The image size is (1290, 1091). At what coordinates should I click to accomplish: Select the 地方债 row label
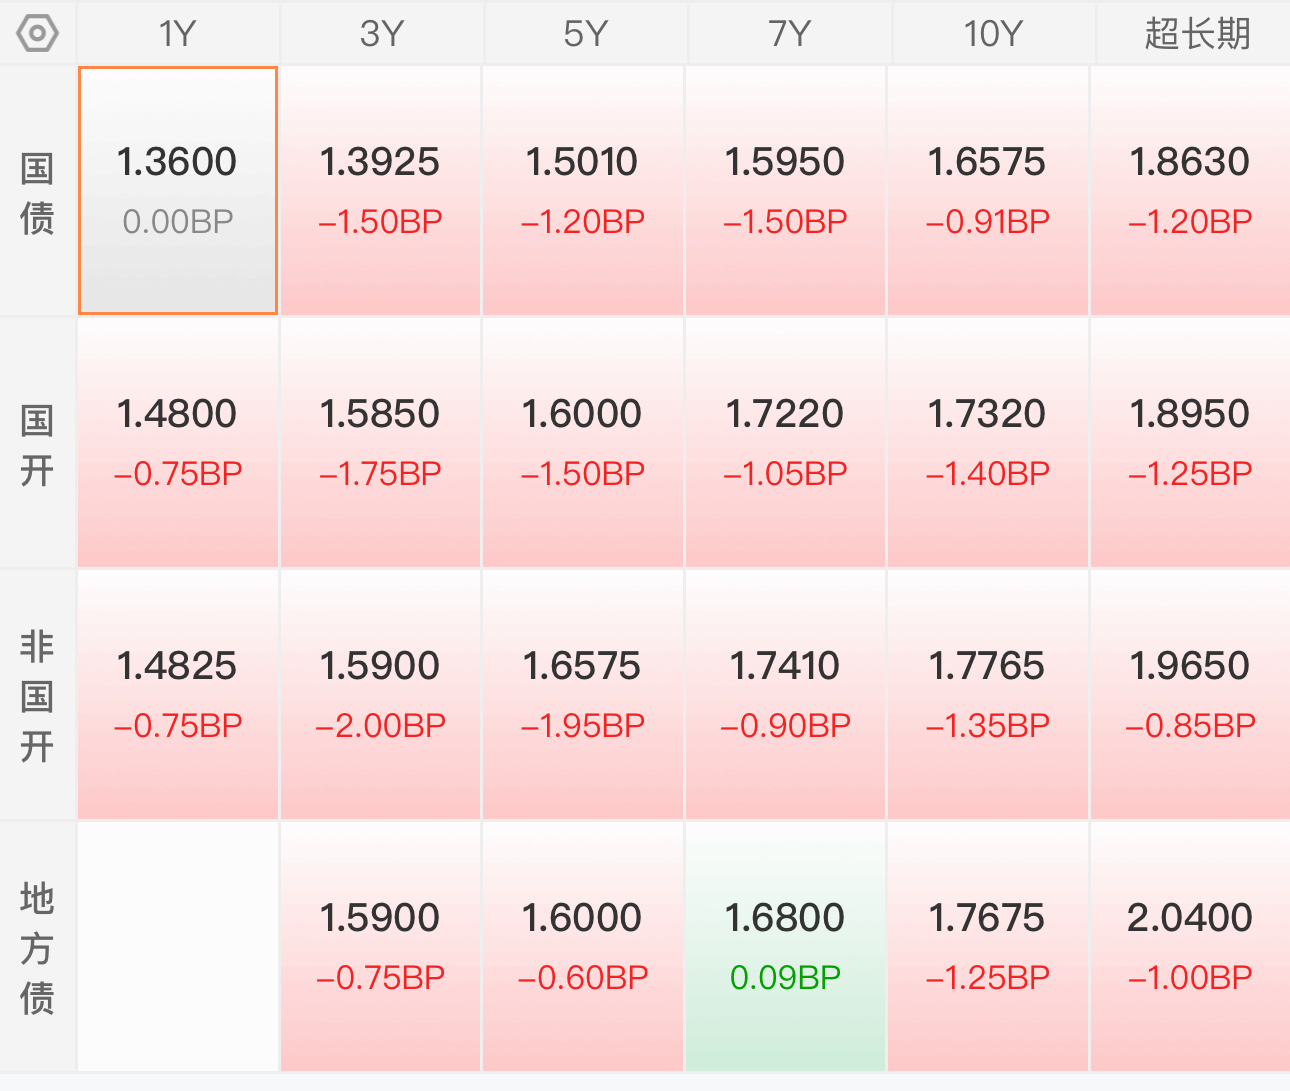pyautogui.click(x=38, y=947)
